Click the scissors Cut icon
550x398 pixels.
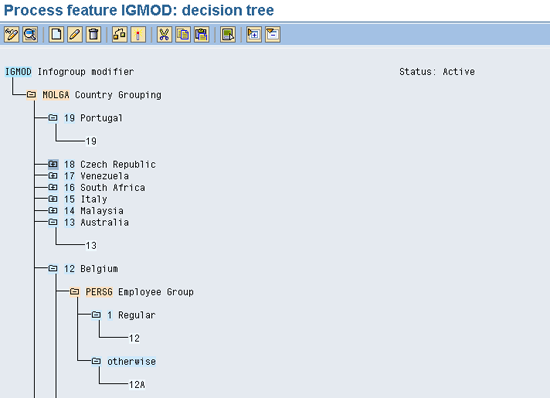164,34
